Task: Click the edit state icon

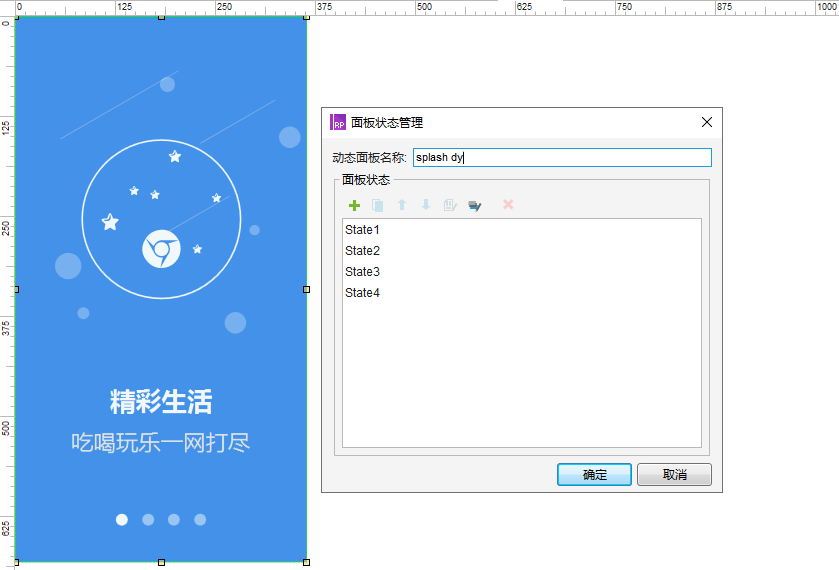Action: pyautogui.click(x=450, y=205)
